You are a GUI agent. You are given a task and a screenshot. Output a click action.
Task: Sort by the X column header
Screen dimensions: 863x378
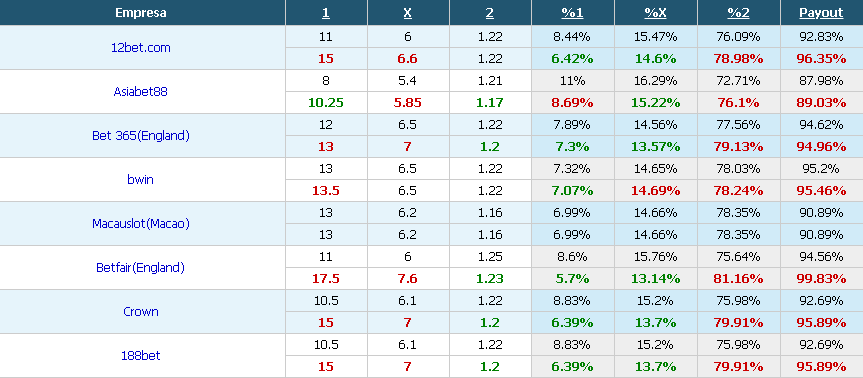point(407,13)
